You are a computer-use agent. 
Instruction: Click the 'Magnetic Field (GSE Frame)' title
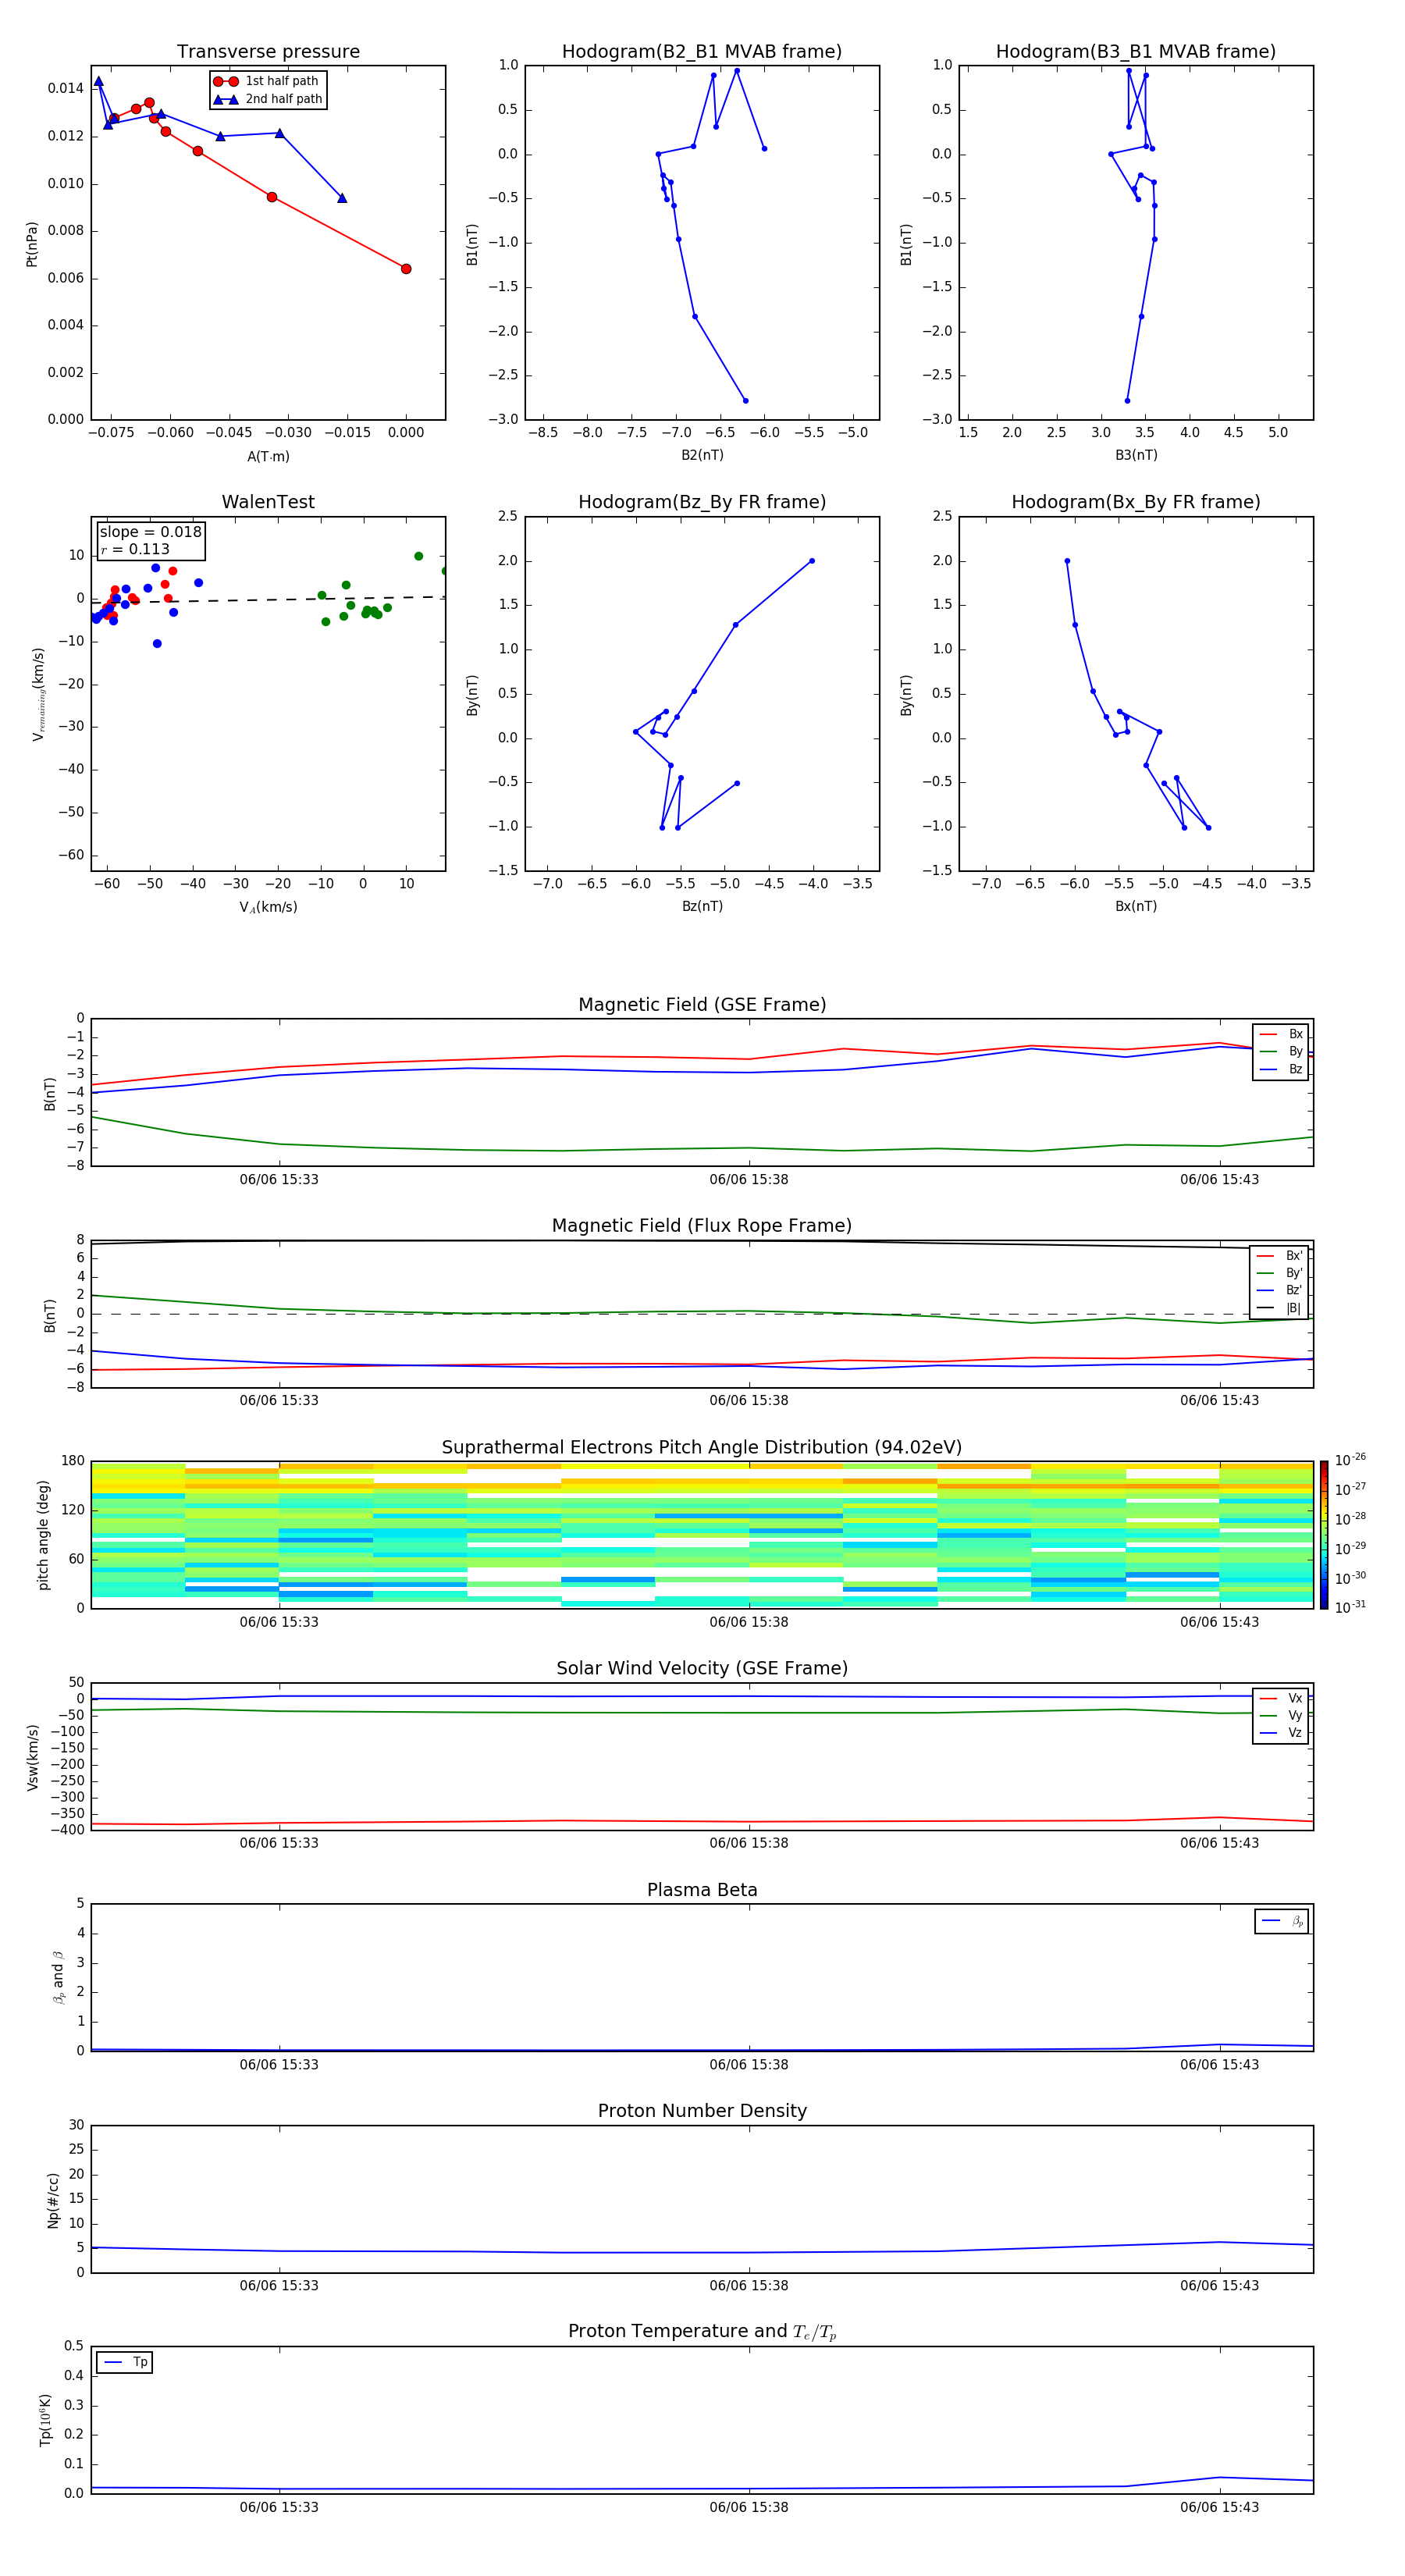[702, 1004]
